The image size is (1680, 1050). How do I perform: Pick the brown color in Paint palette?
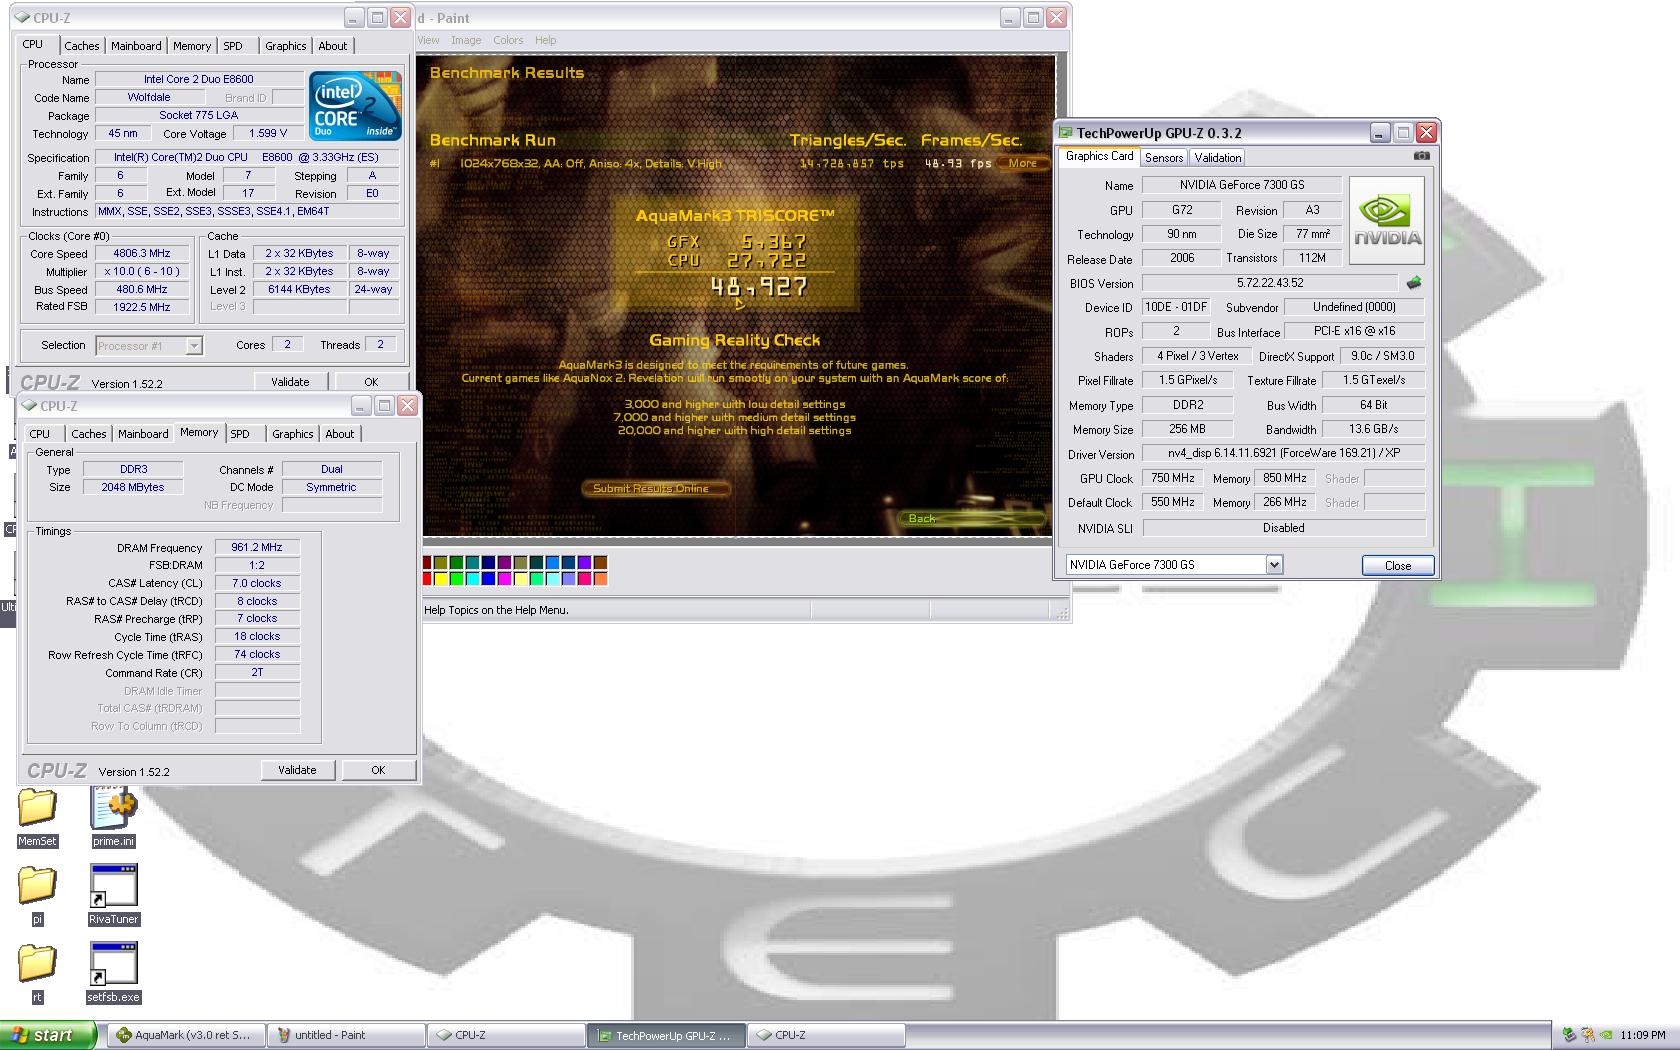[600, 562]
